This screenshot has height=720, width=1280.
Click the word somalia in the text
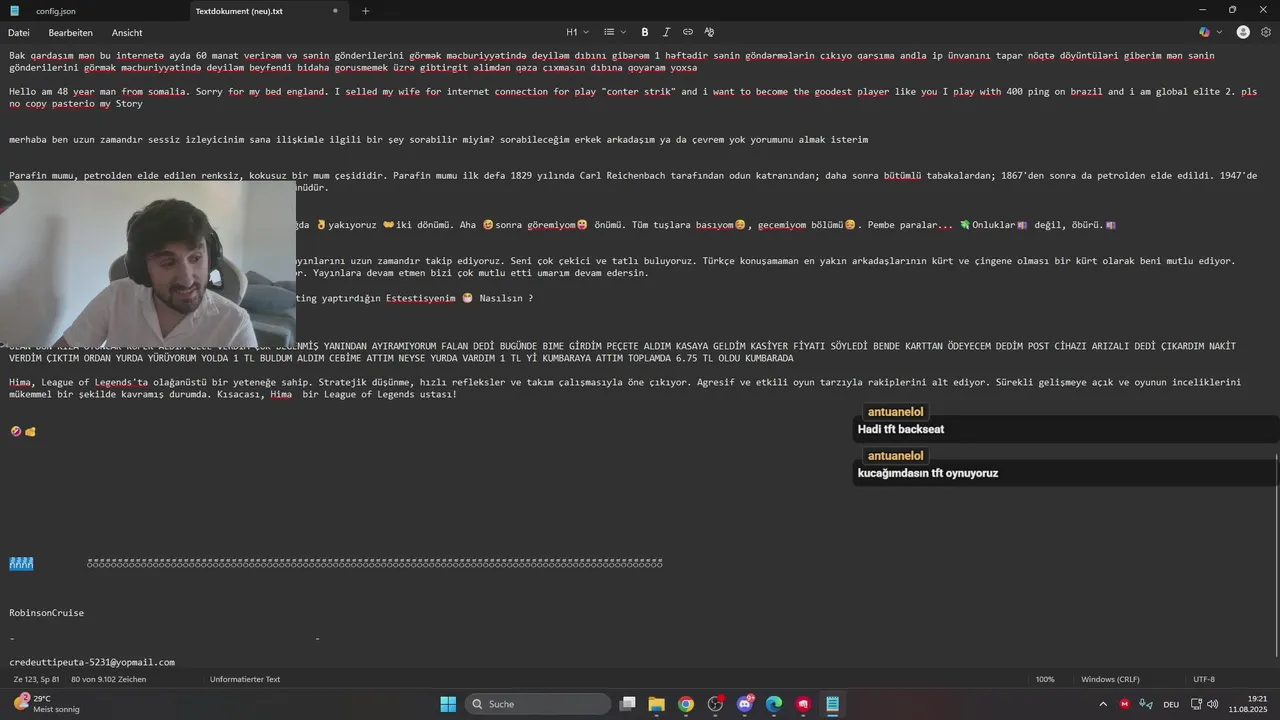tap(166, 92)
